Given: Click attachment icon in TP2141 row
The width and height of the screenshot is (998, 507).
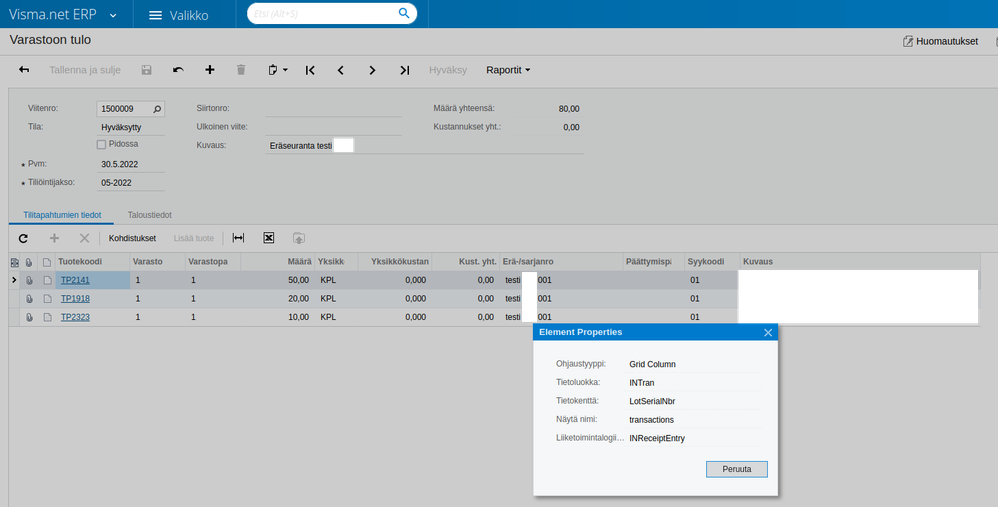Looking at the screenshot, I should [29, 280].
